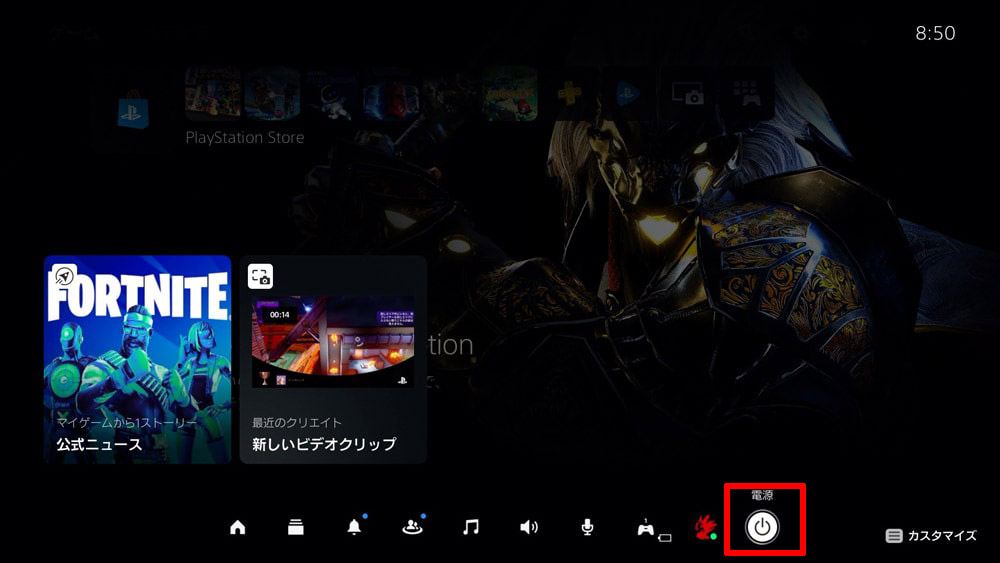
Task: Open the Switcher icon in the control center
Action: coord(295,527)
